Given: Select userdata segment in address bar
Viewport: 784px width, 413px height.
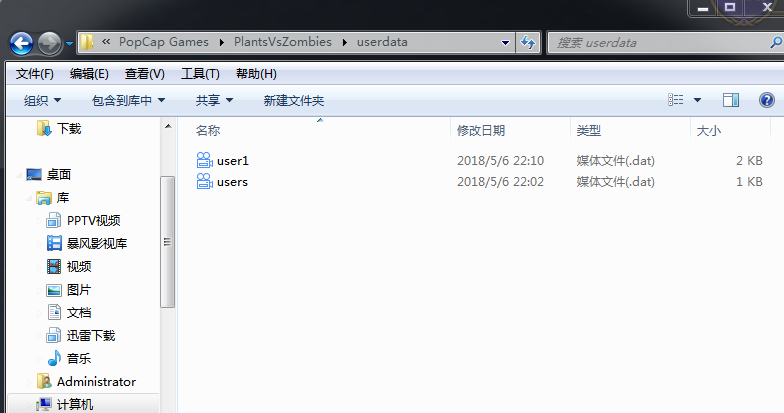Looking at the screenshot, I should pos(382,42).
